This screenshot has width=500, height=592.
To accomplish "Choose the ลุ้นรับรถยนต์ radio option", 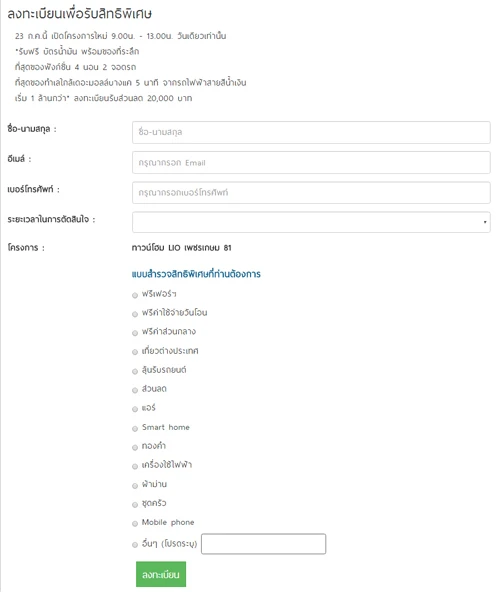I will pos(135,372).
